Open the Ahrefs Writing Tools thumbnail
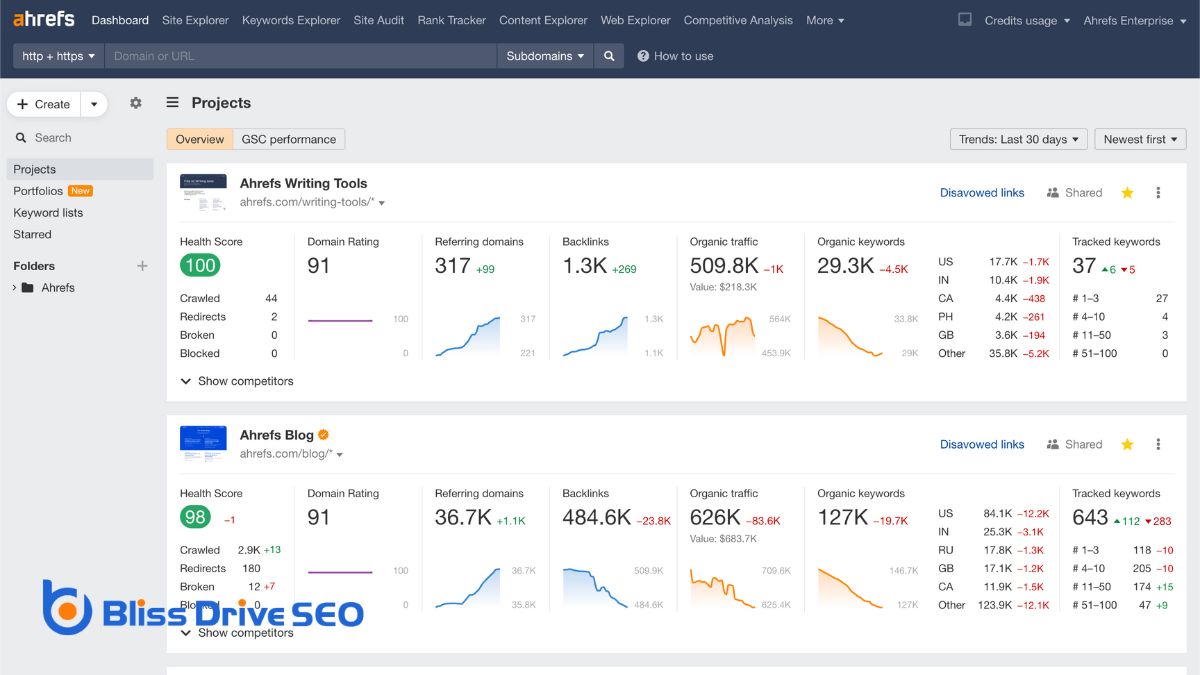This screenshot has width=1200, height=675. [x=203, y=193]
